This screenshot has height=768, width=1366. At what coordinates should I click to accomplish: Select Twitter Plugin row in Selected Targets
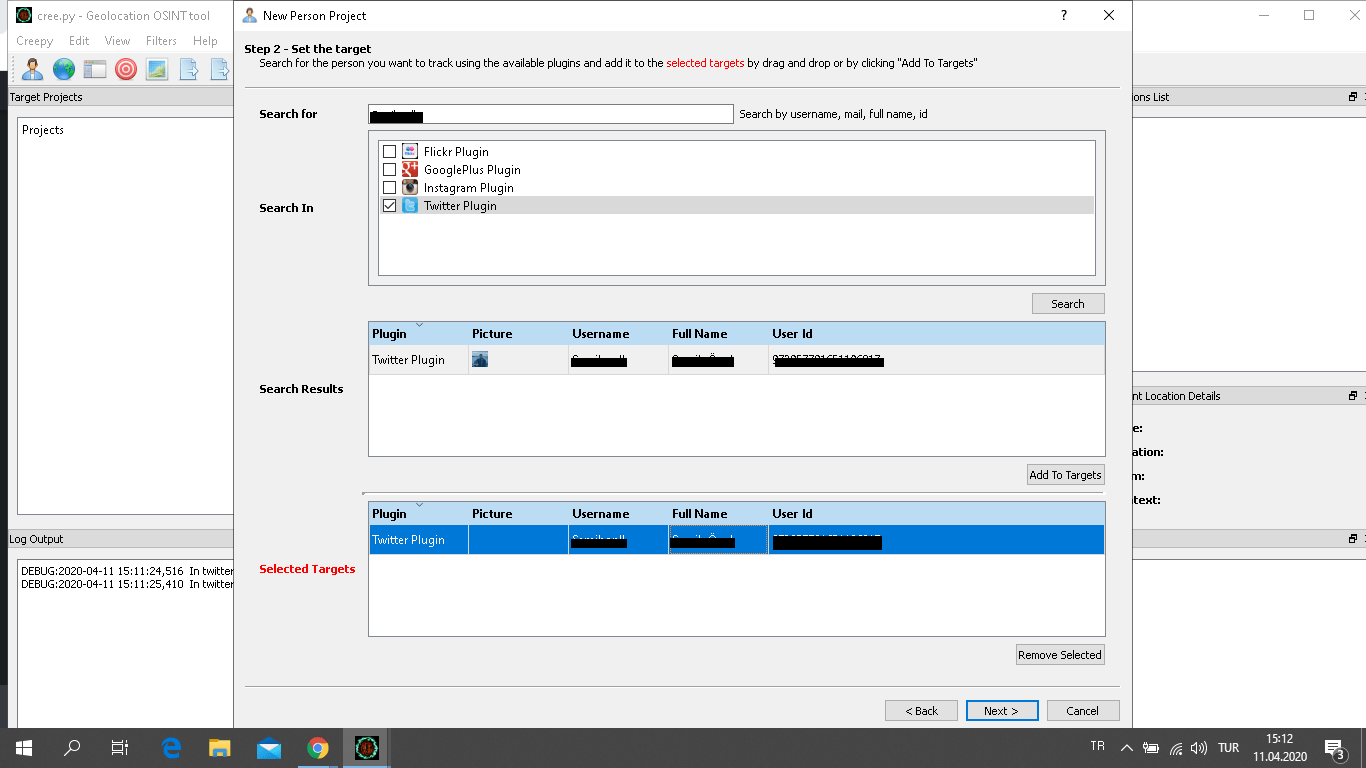point(737,540)
